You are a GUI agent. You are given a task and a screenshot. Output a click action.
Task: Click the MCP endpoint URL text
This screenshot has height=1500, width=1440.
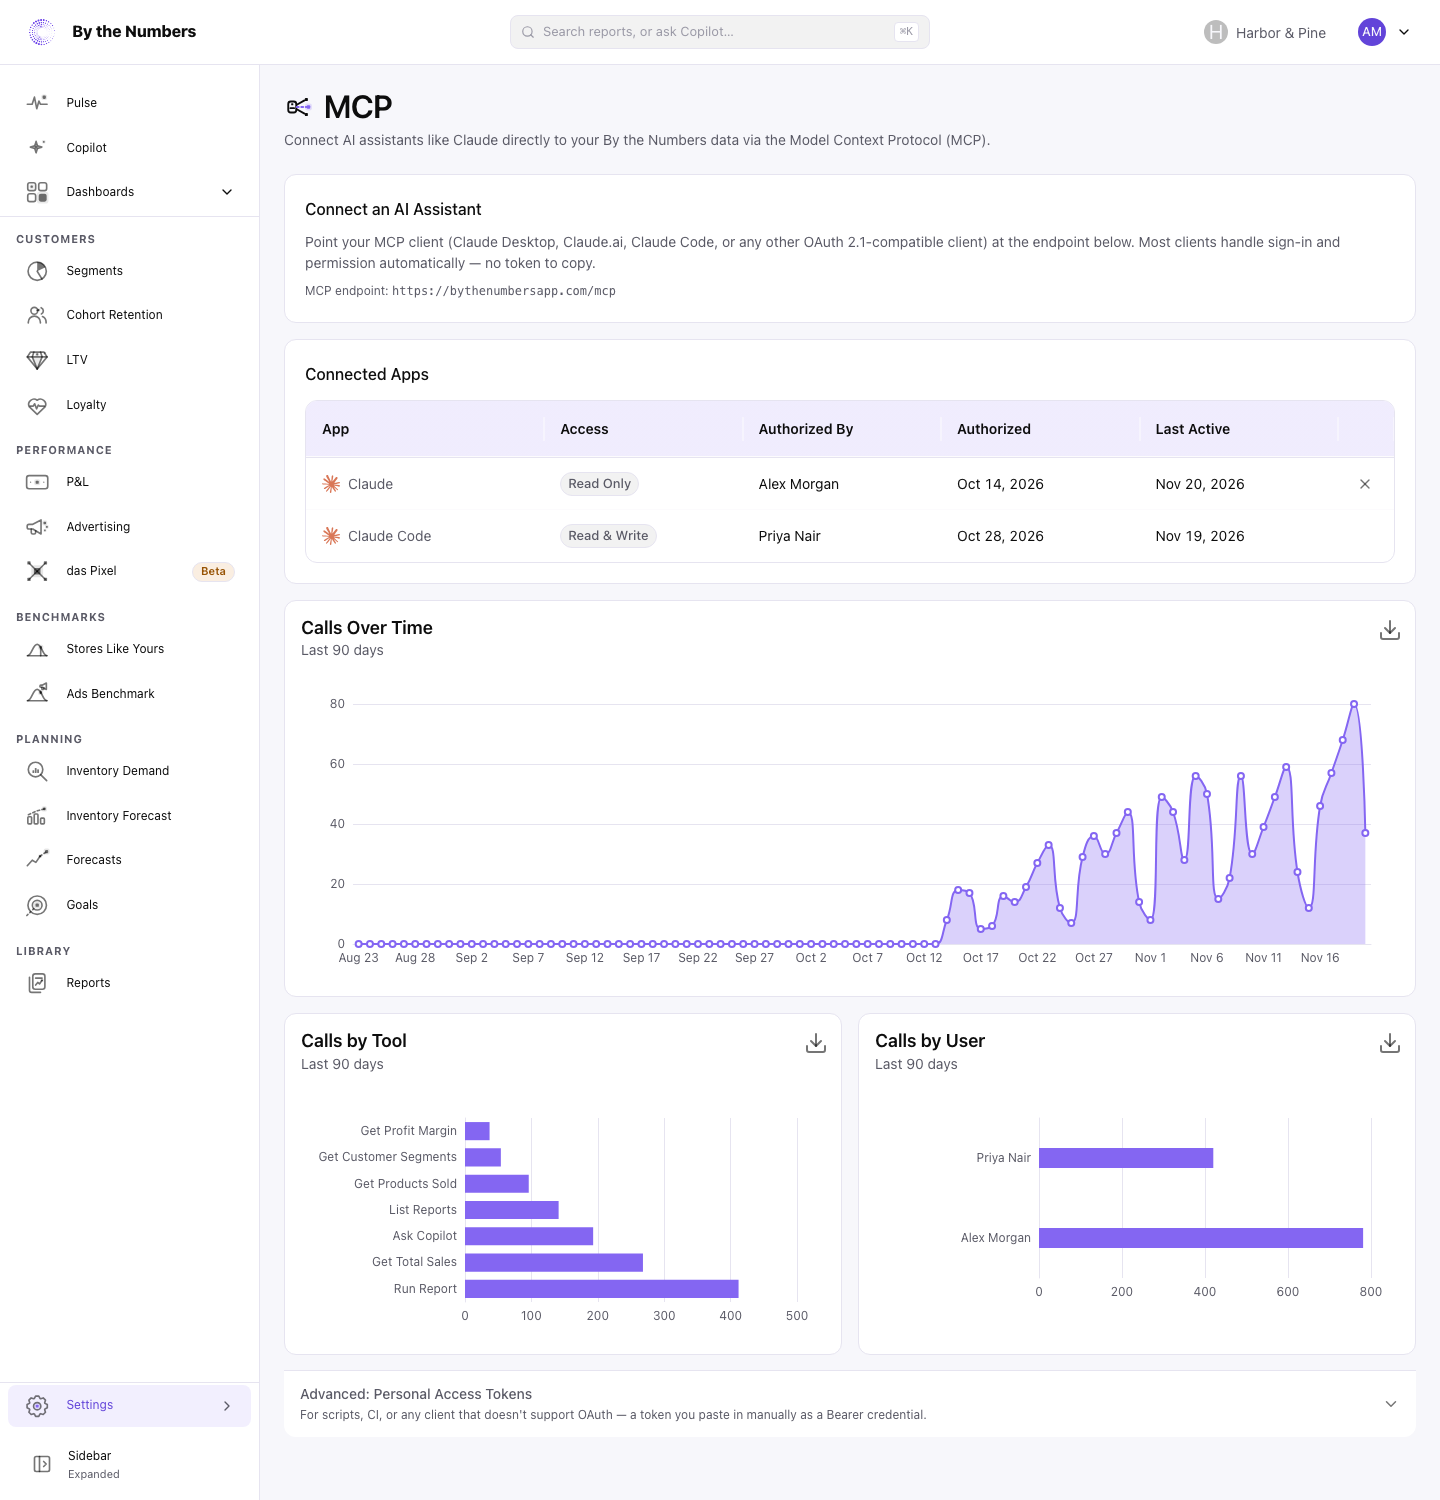(504, 291)
